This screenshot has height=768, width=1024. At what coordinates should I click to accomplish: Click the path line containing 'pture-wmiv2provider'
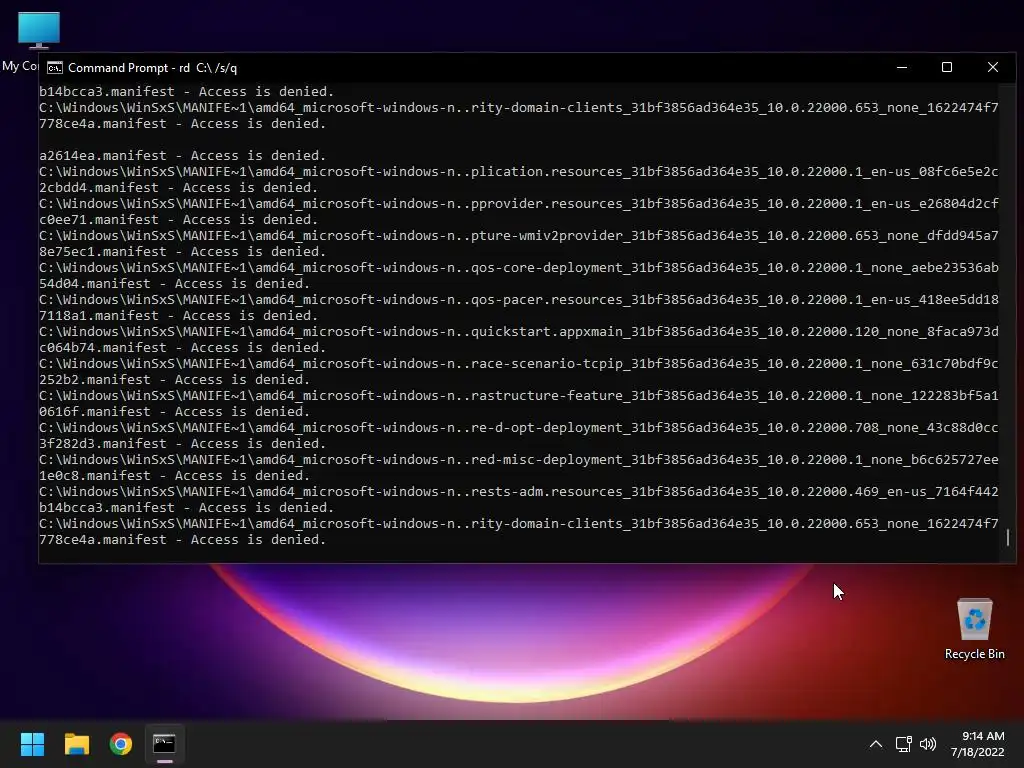coord(519,236)
